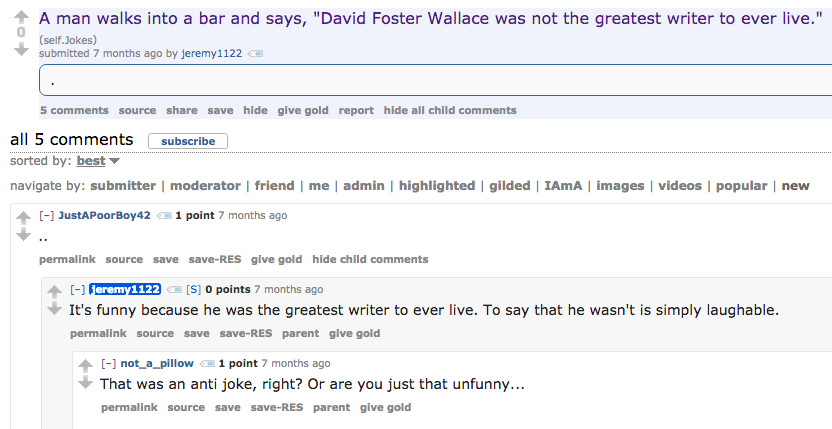Screen dimensions: 832x429
Task: Downvote the David Foster Wallace post
Action: [x=22, y=48]
